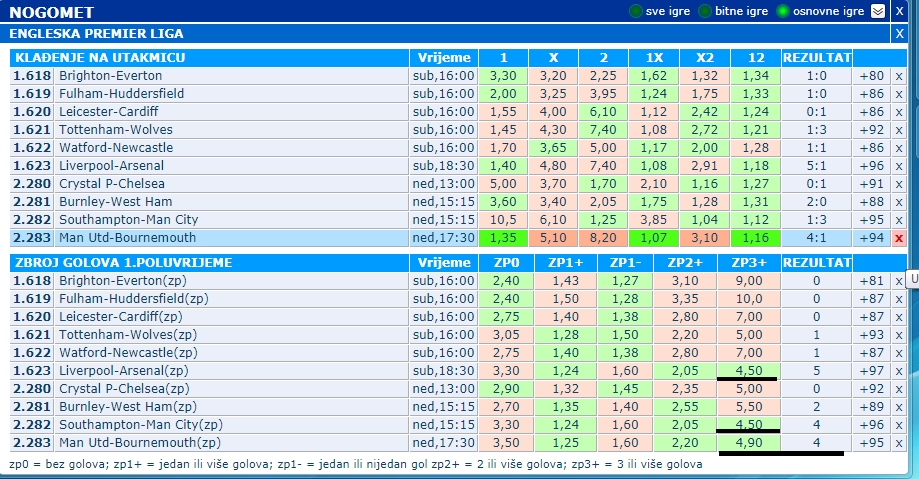
Task: Remove the Southampton-Man City match row using x
Action: [x=898, y=220]
